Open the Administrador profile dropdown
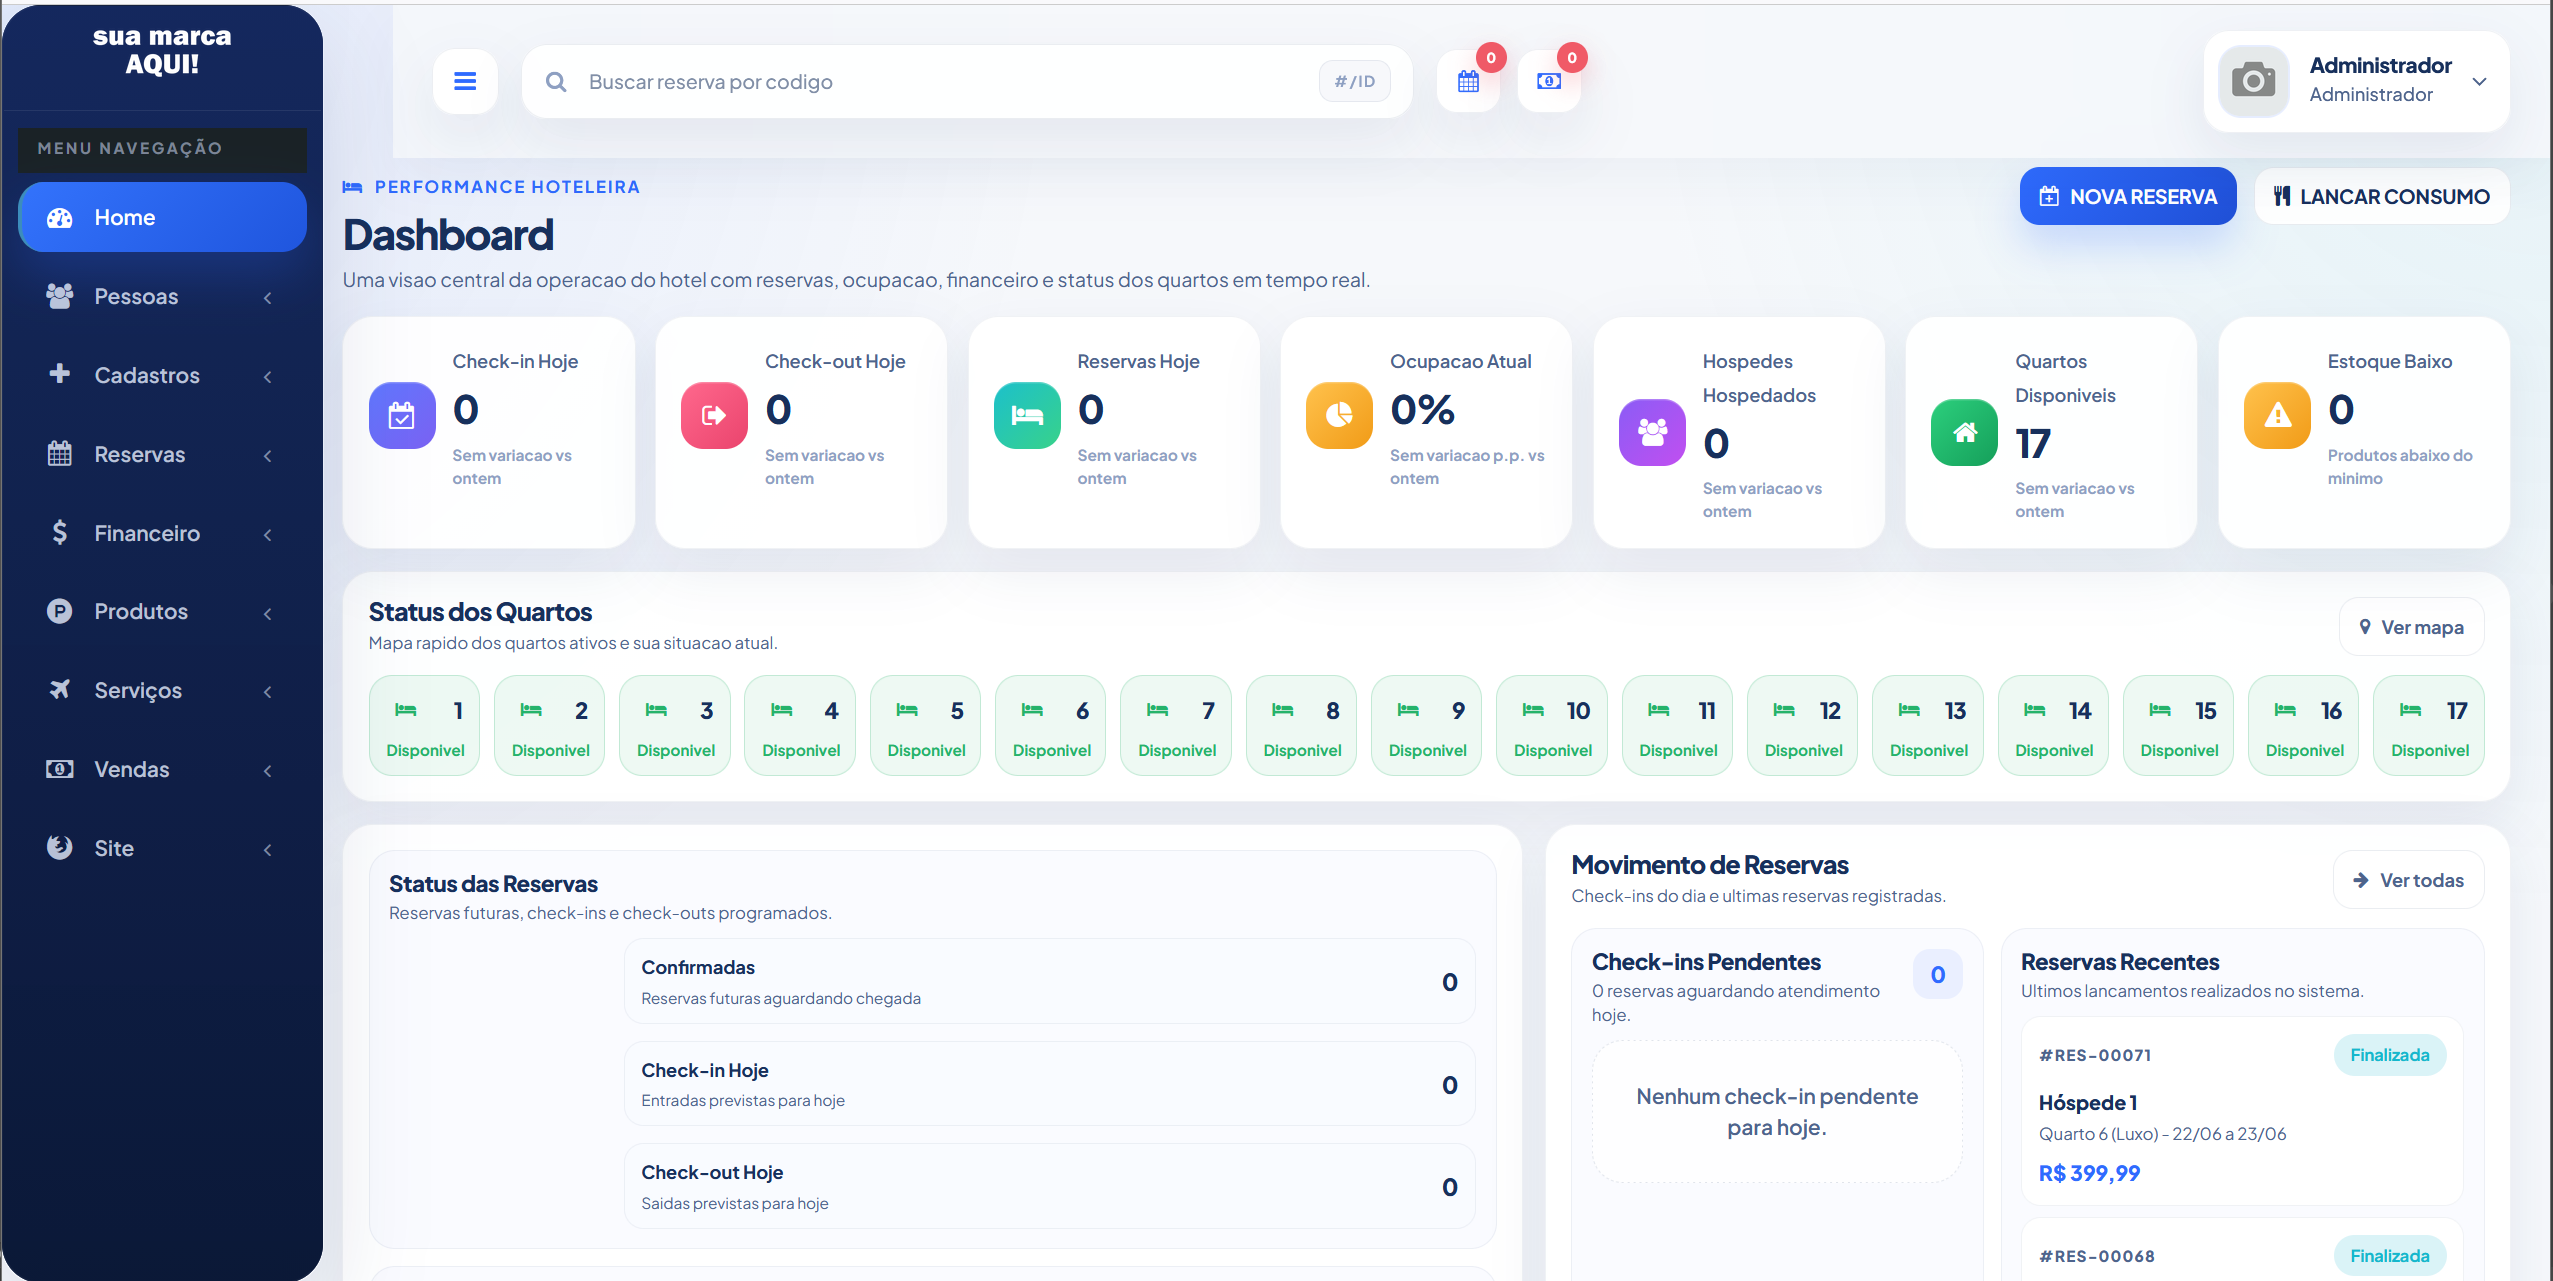Image resolution: width=2553 pixels, height=1281 pixels. [2356, 81]
